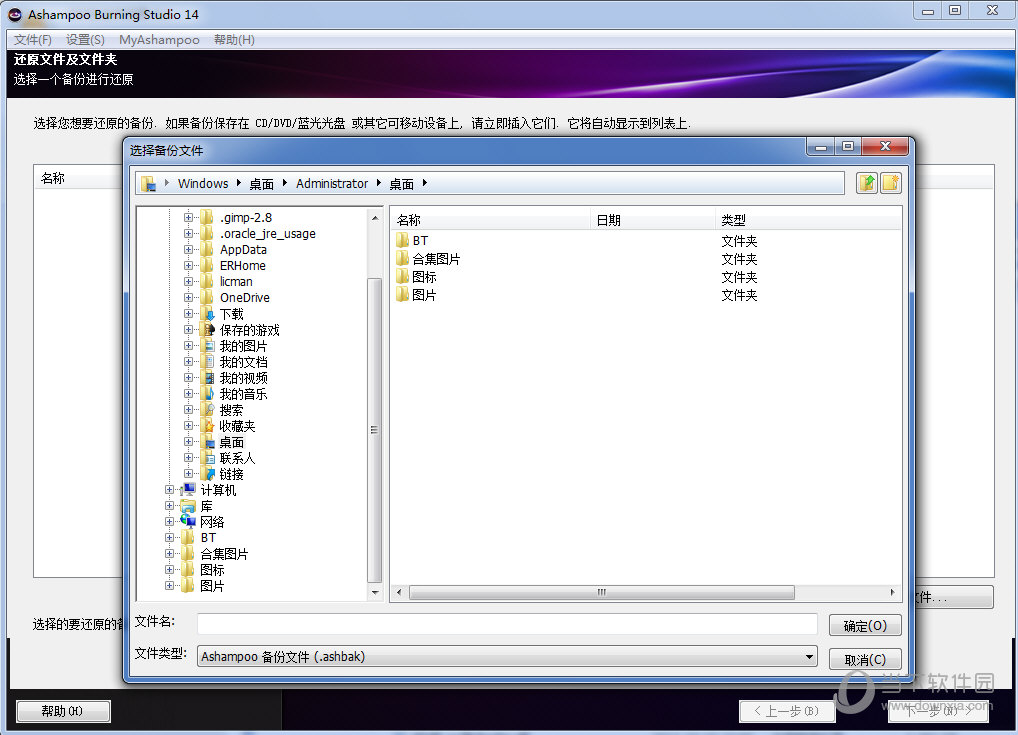1018x735 pixels.
Task: Click the folder tree vertical scrollbar
Action: tap(374, 430)
